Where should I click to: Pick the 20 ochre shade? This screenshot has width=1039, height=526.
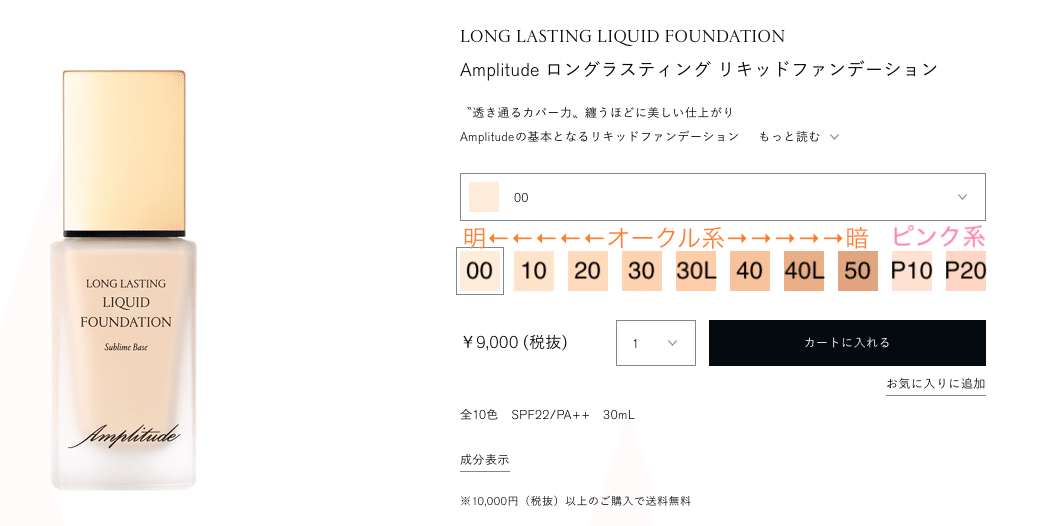pyautogui.click(x=588, y=271)
